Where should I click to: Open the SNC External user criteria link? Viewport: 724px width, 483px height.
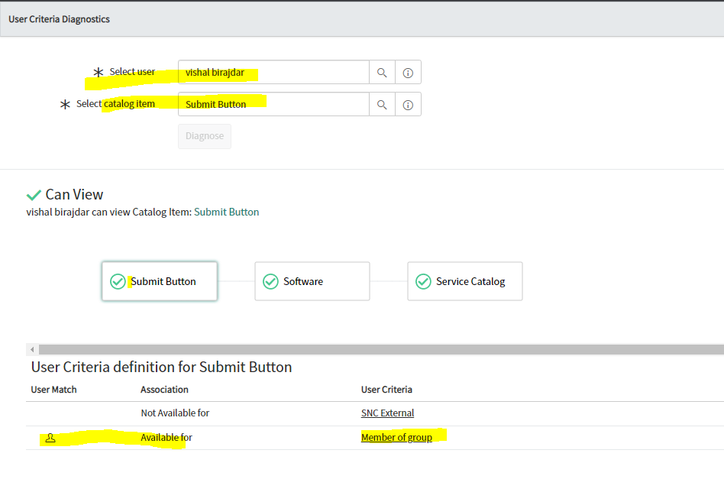pos(387,413)
